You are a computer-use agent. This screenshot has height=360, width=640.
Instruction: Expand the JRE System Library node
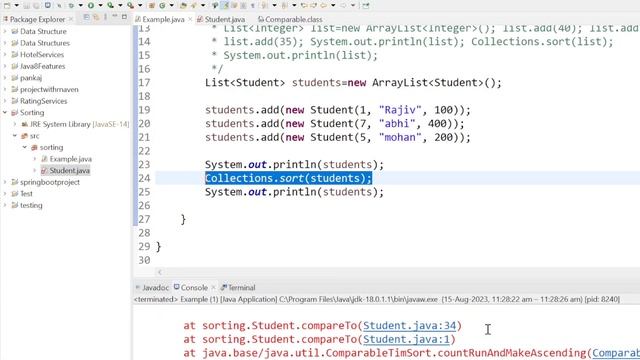[15, 124]
